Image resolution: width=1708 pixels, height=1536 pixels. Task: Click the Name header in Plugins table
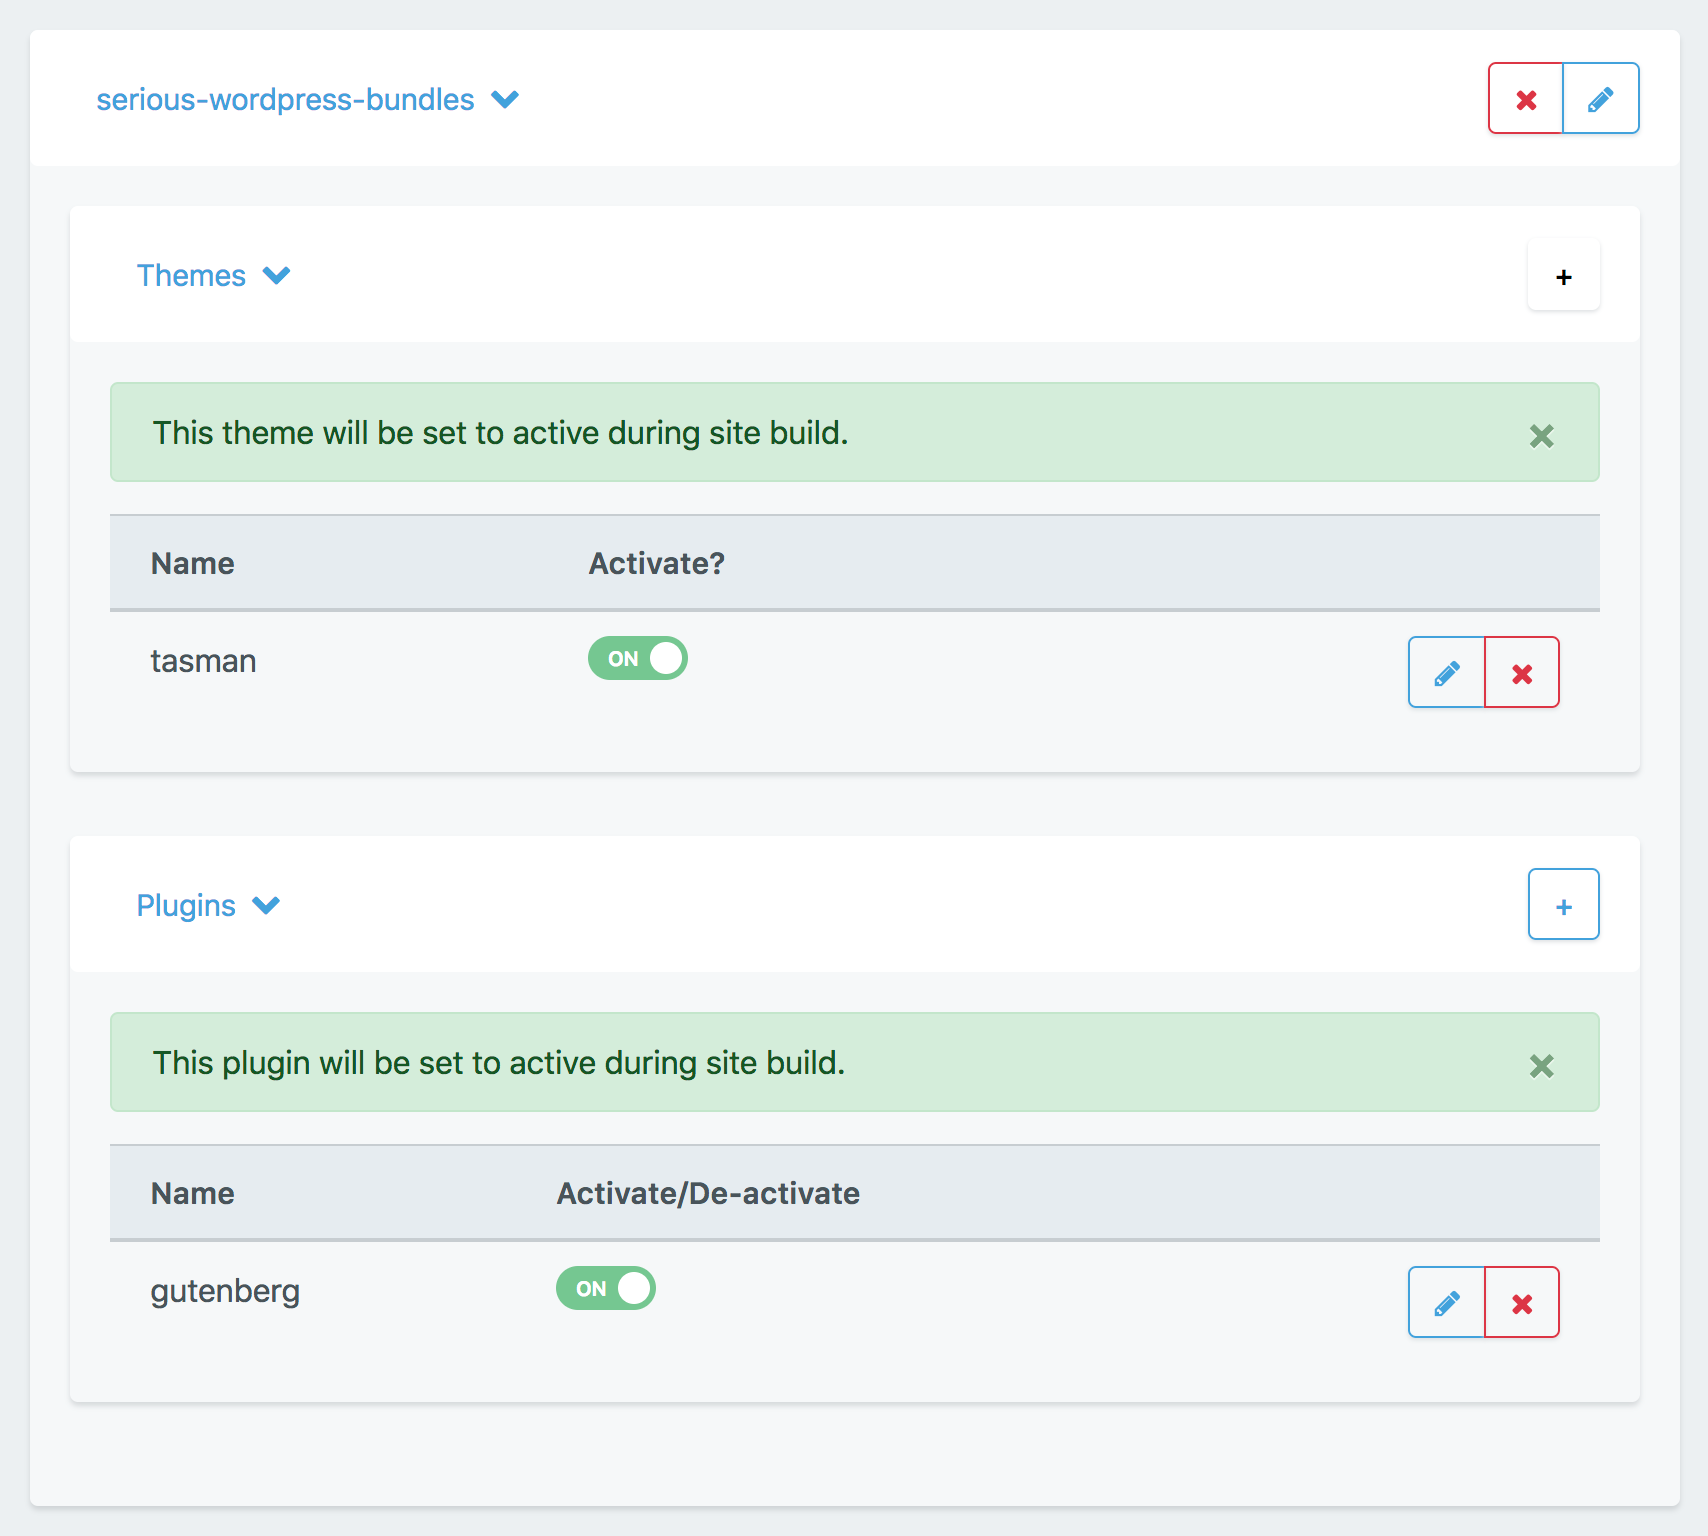tap(192, 1193)
